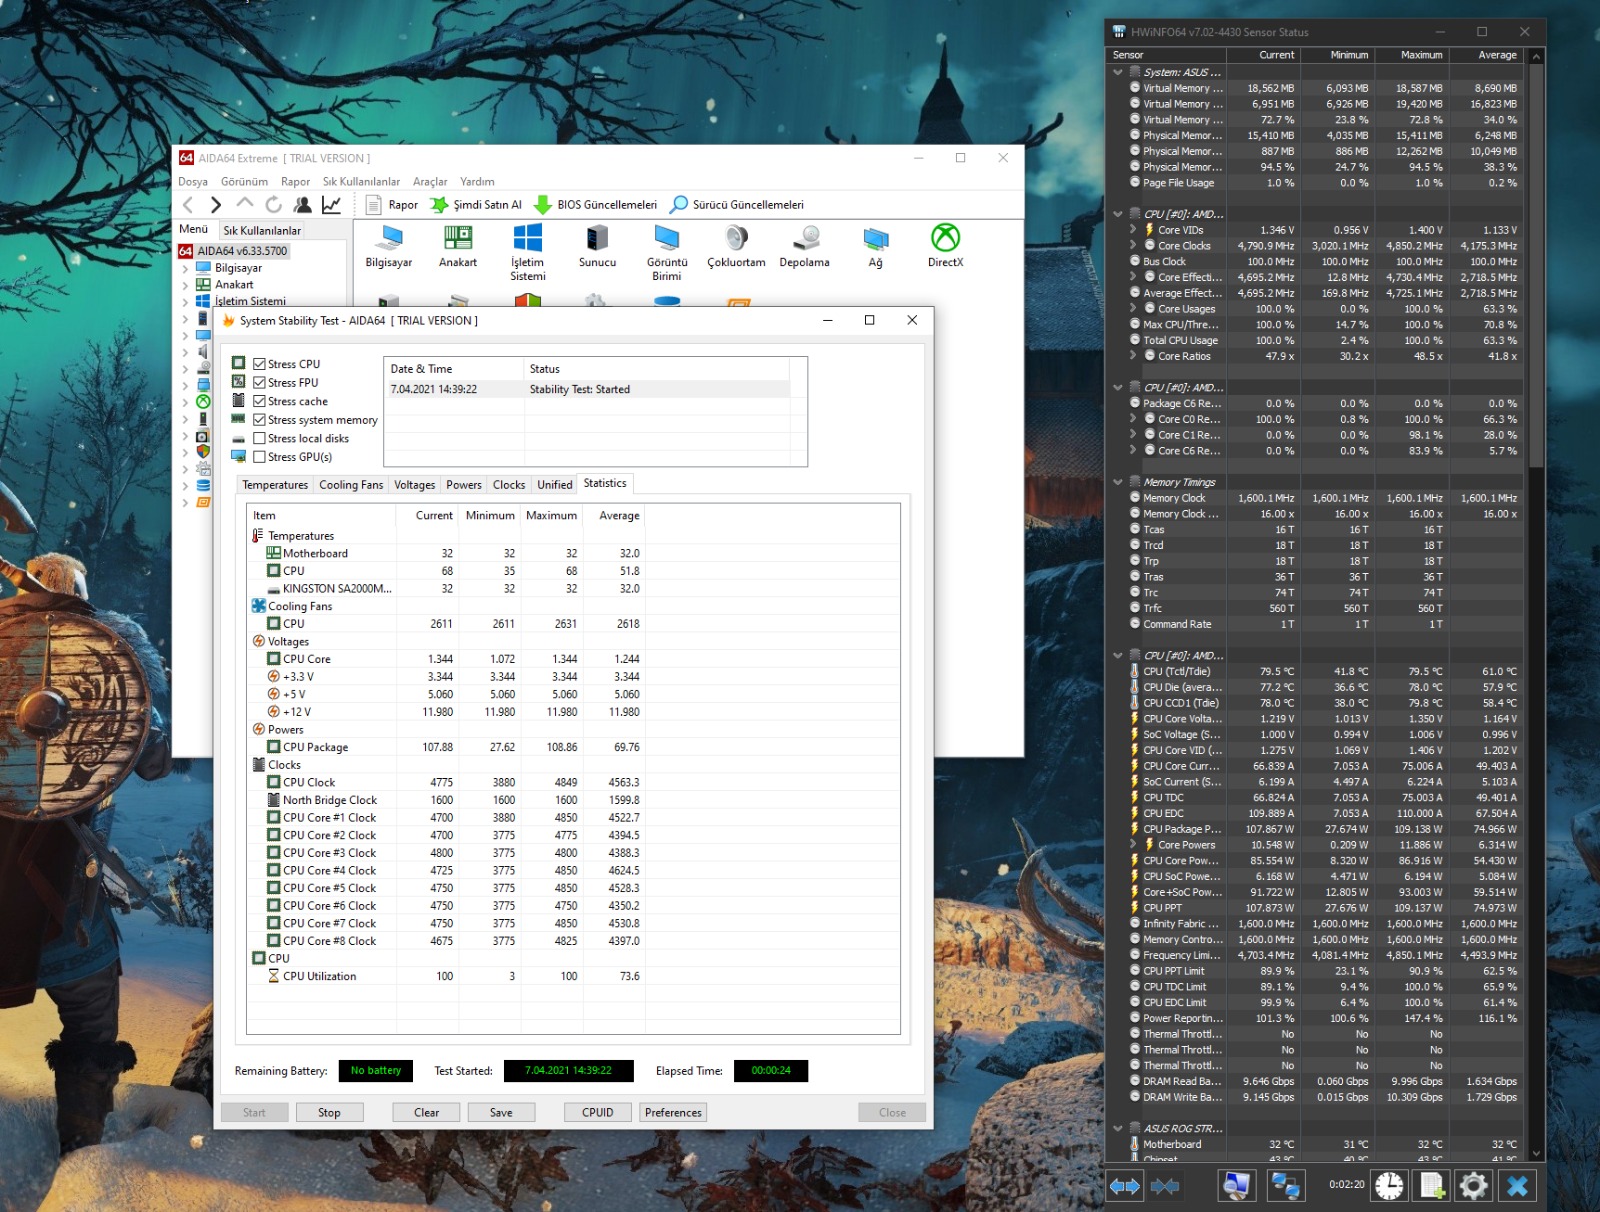Viewport: 1600px width, 1212px height.
Task: Collapse ASUS ROG STR section in HWiNFO
Action: pos(1118,1128)
